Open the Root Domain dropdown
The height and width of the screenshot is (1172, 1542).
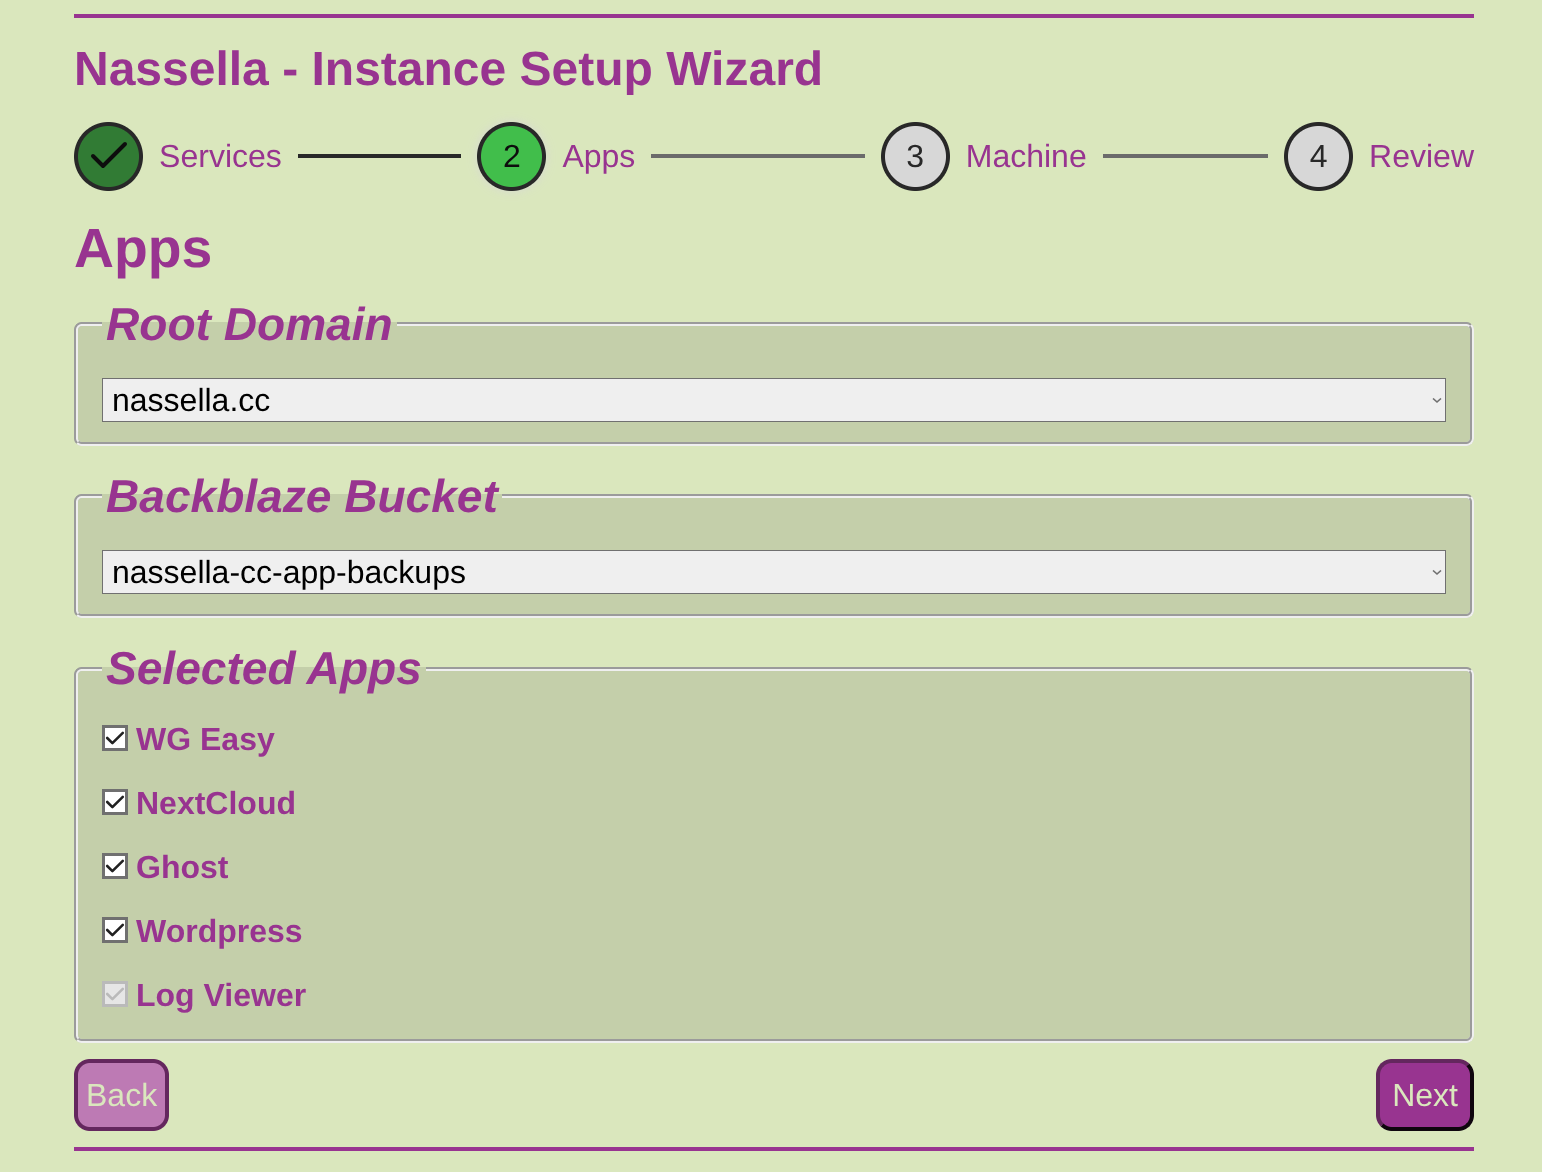[x=773, y=400]
